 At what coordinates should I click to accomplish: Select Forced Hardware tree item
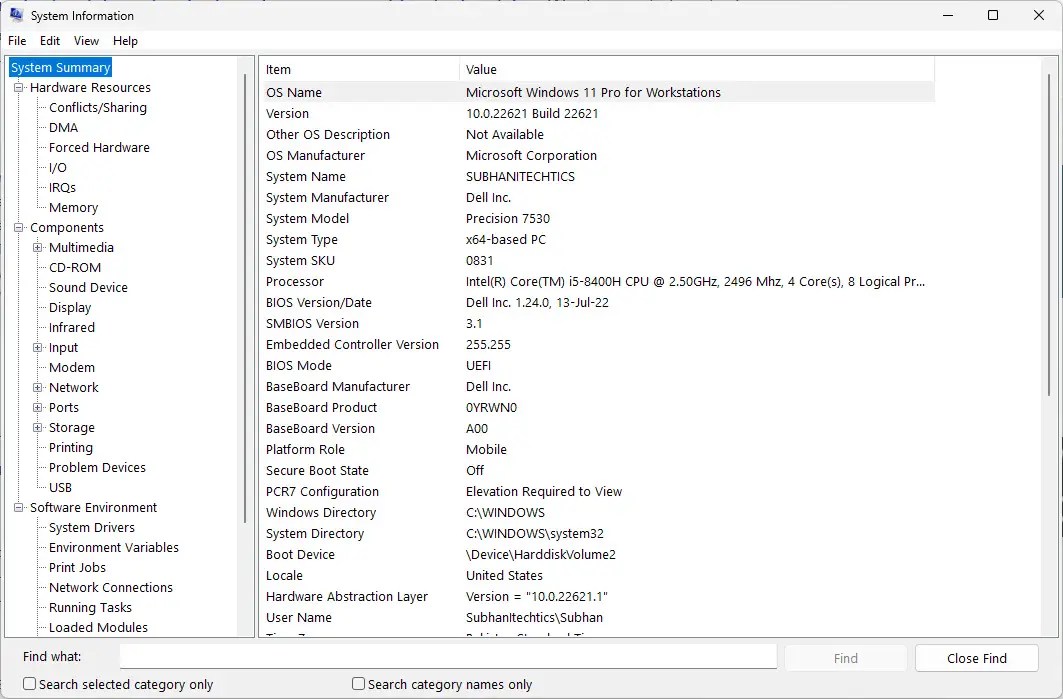(x=99, y=147)
